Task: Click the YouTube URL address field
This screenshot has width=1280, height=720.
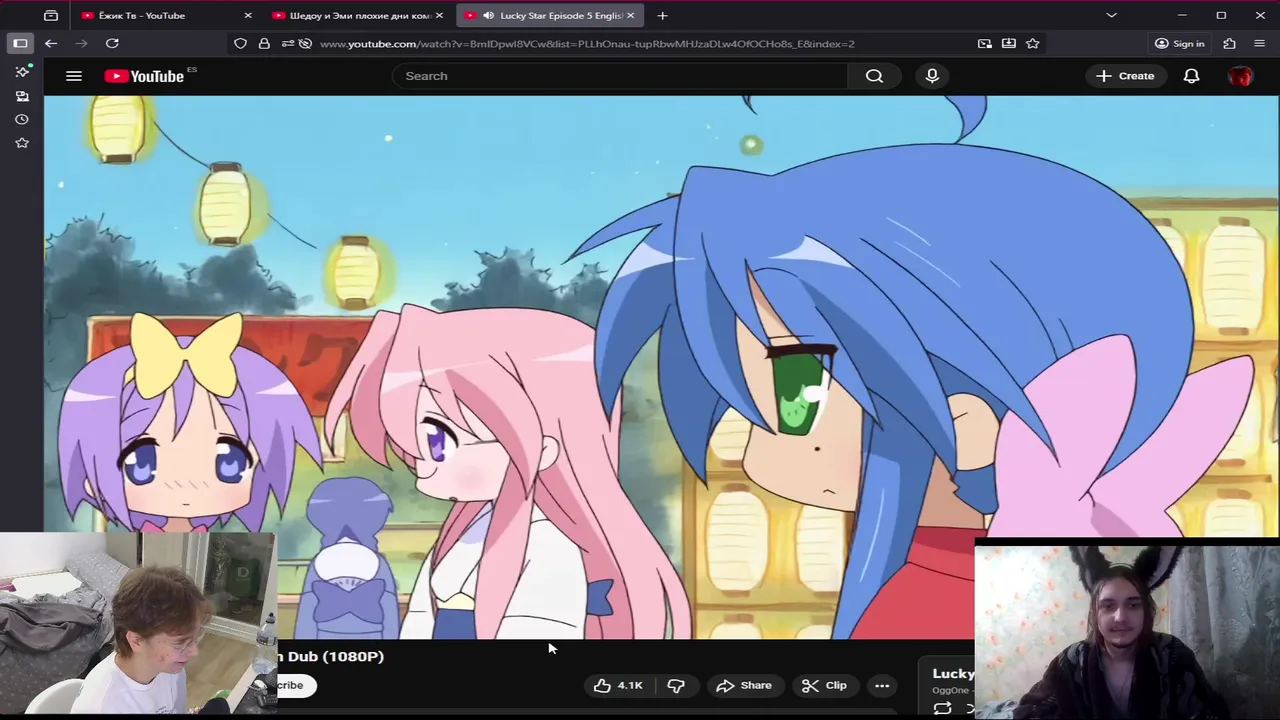Action: pos(640,44)
